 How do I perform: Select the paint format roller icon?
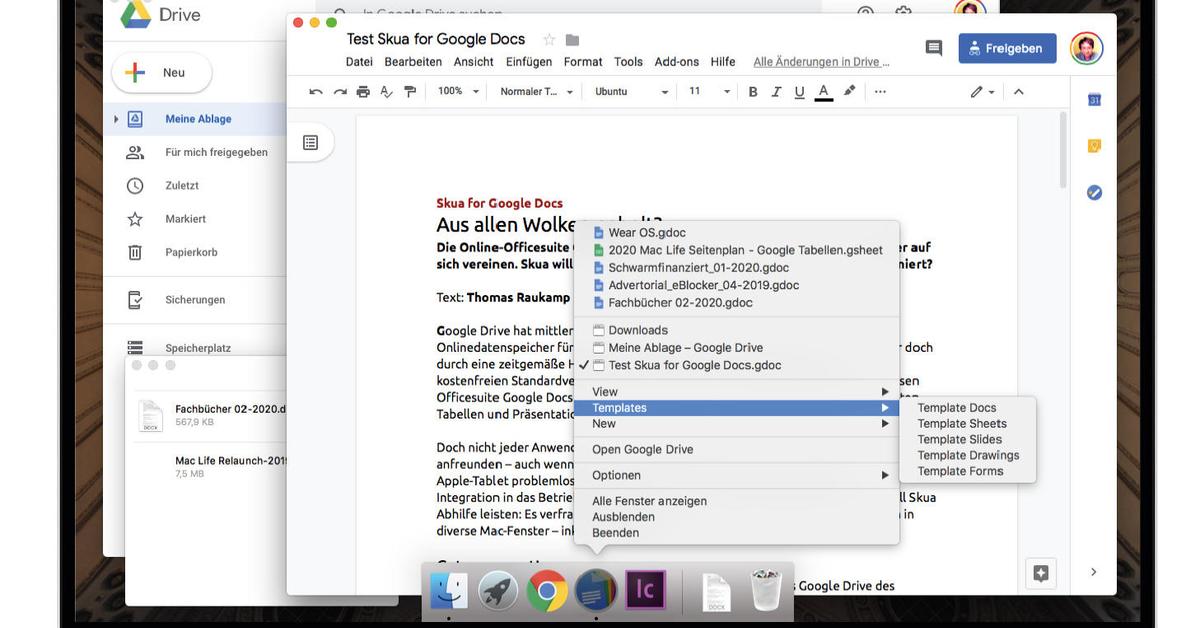[410, 91]
